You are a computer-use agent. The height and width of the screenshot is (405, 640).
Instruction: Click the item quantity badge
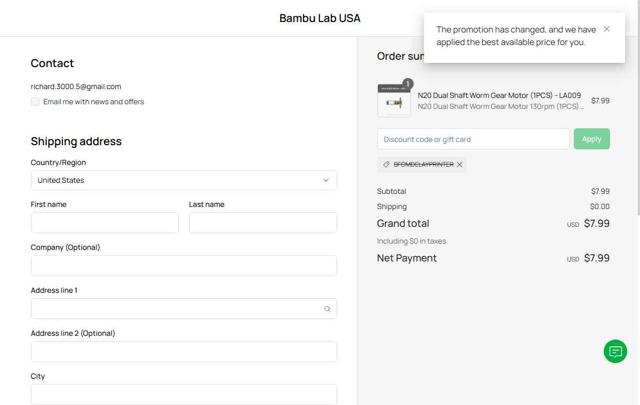[x=407, y=84]
